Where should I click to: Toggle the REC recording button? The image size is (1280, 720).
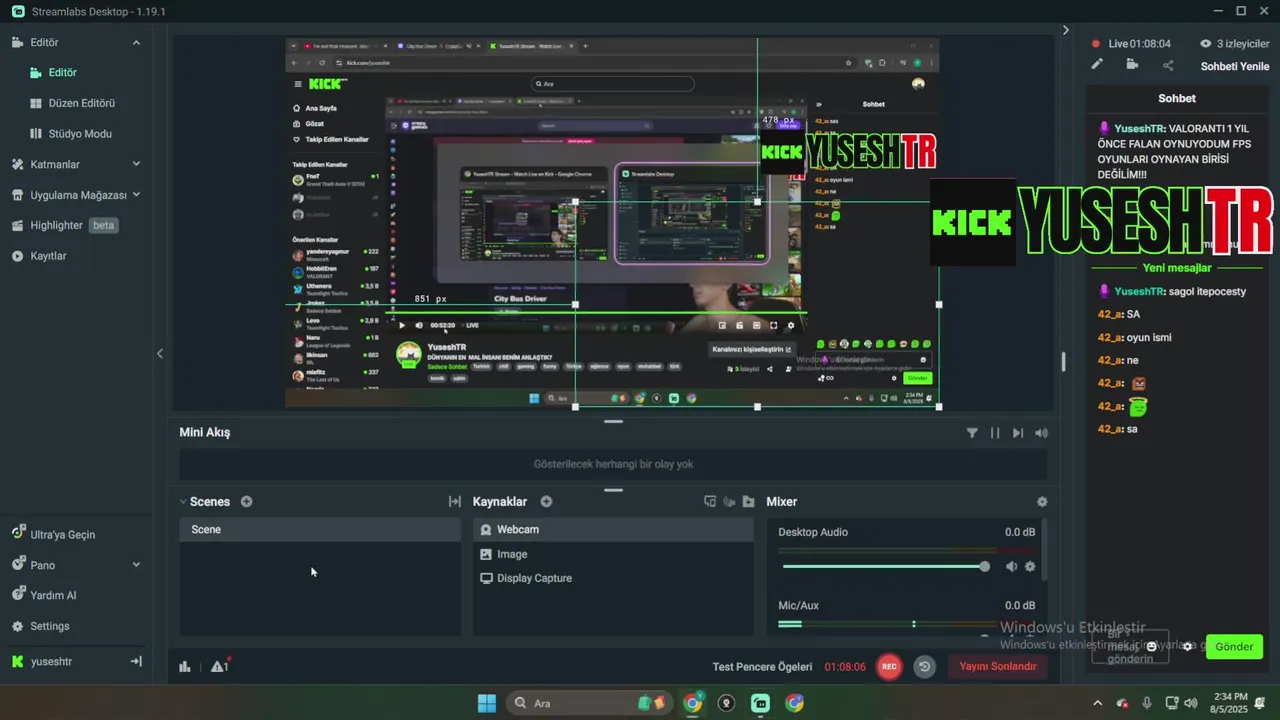click(889, 666)
